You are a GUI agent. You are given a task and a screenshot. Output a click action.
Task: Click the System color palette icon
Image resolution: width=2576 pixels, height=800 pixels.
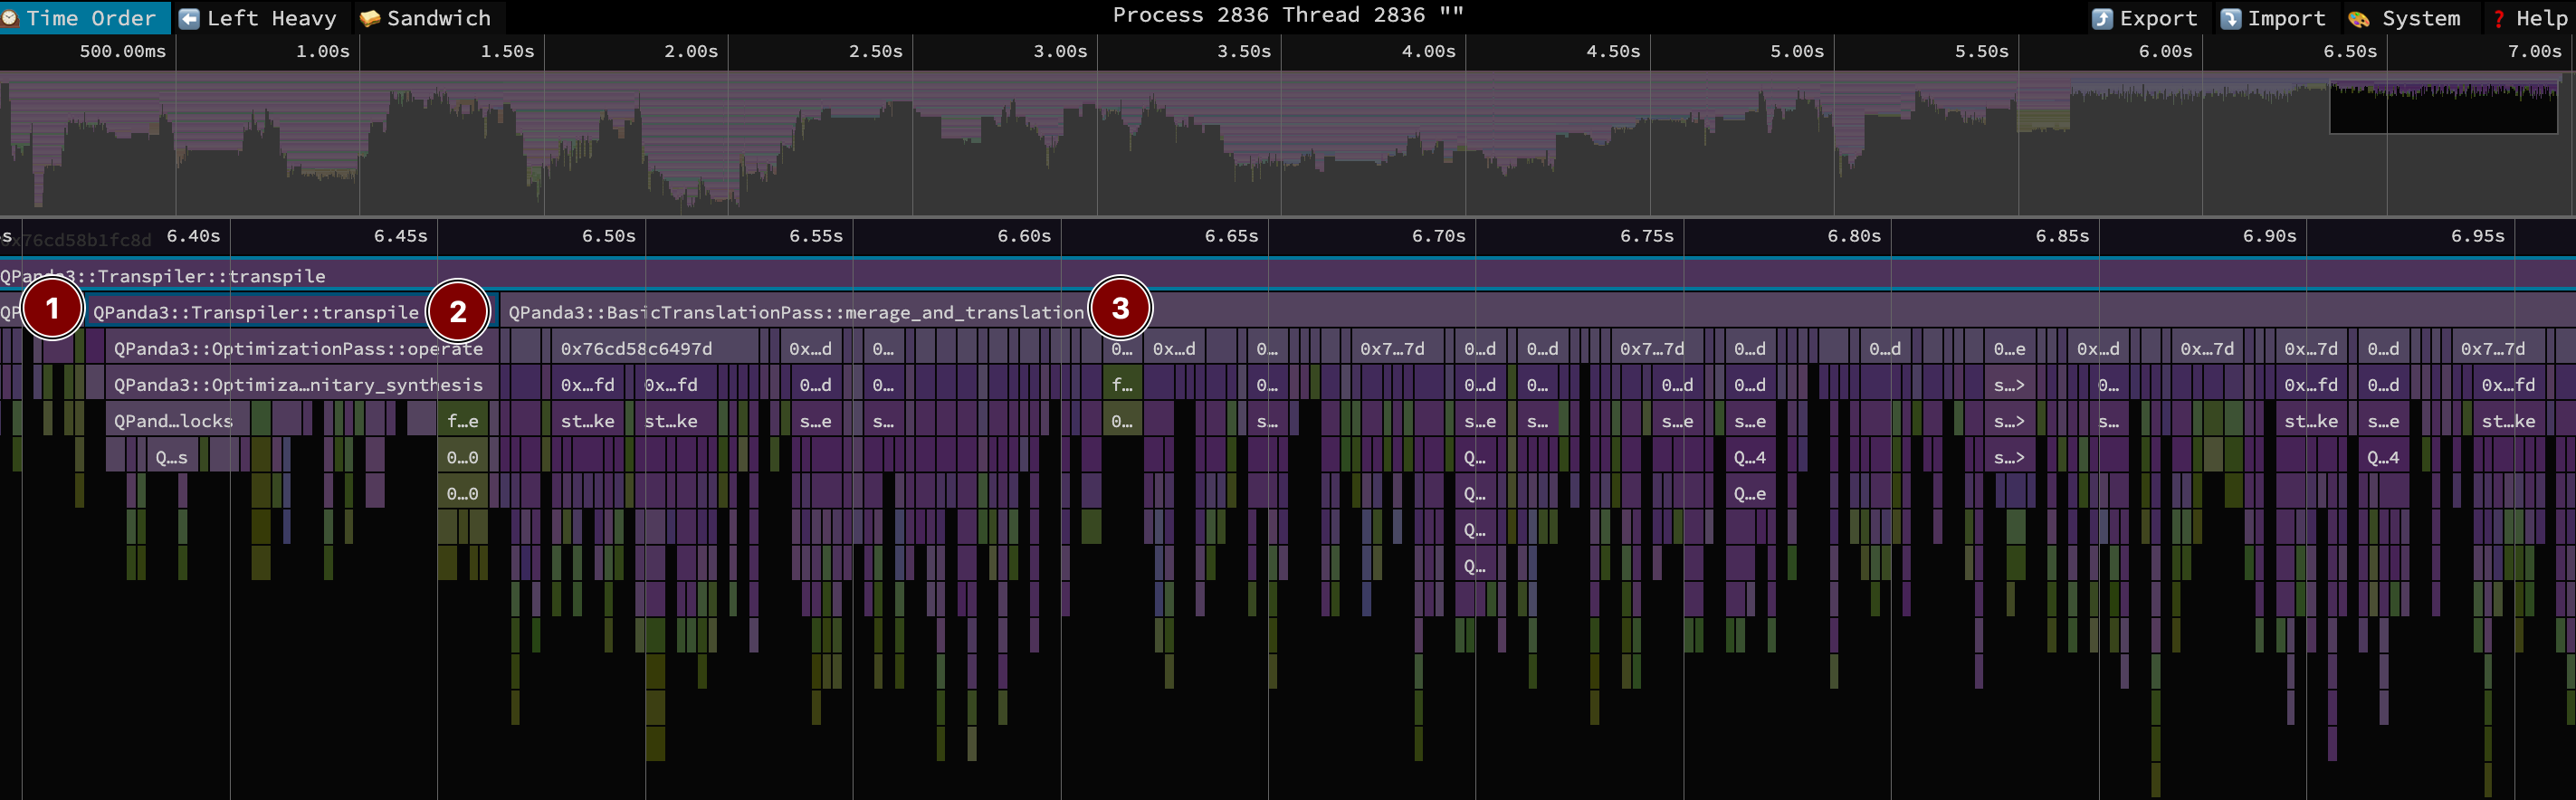[x=2359, y=18]
